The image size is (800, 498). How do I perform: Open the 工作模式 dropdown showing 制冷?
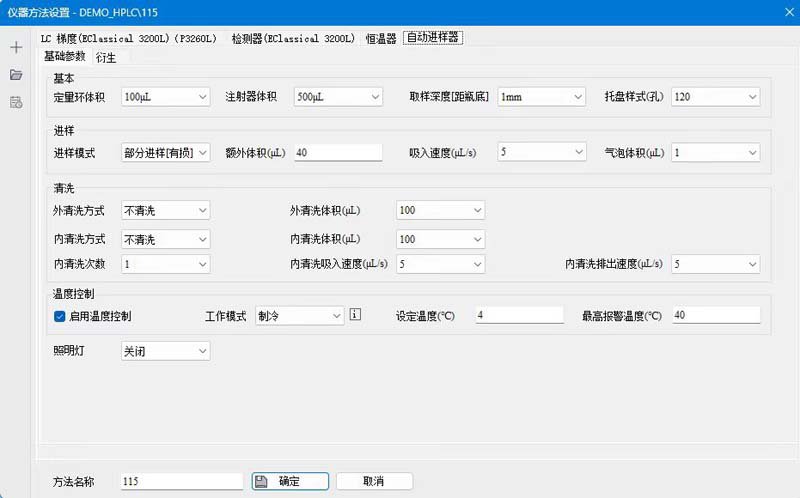pyautogui.click(x=299, y=316)
